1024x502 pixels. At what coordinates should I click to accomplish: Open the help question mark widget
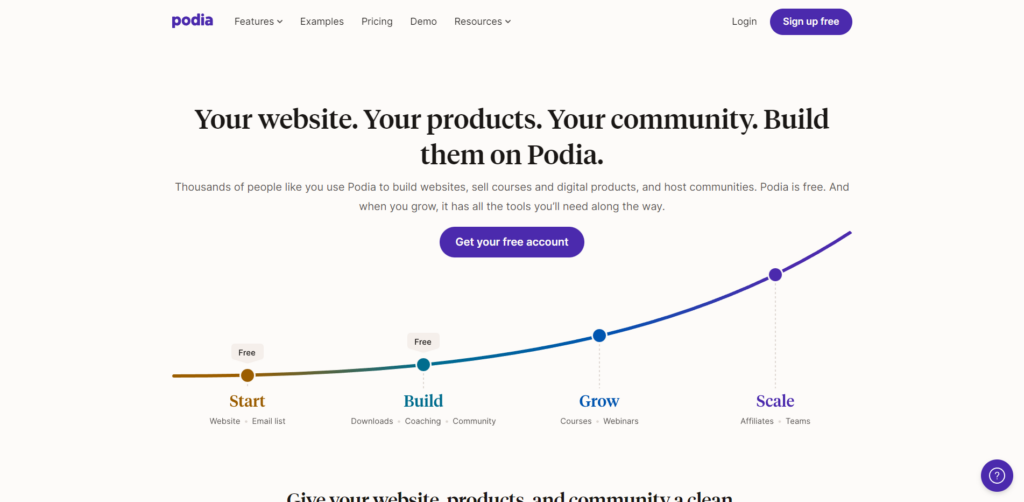pyautogui.click(x=997, y=475)
